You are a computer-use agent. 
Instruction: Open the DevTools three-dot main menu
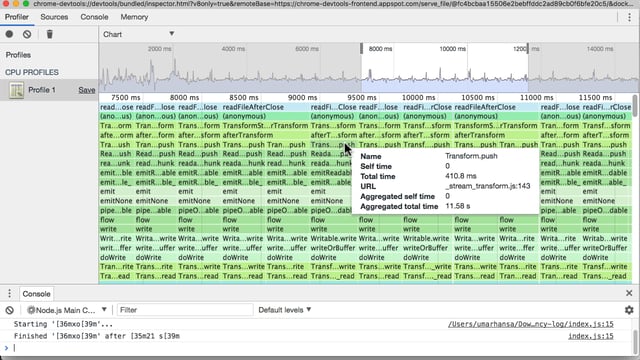[x=629, y=17]
